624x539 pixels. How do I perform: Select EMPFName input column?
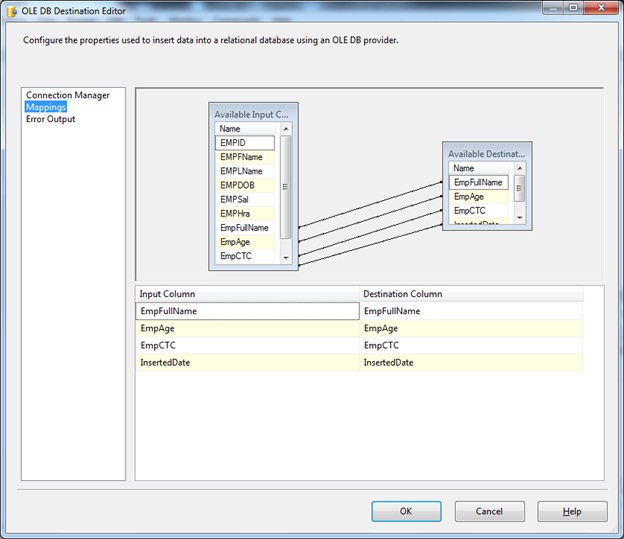point(245,157)
